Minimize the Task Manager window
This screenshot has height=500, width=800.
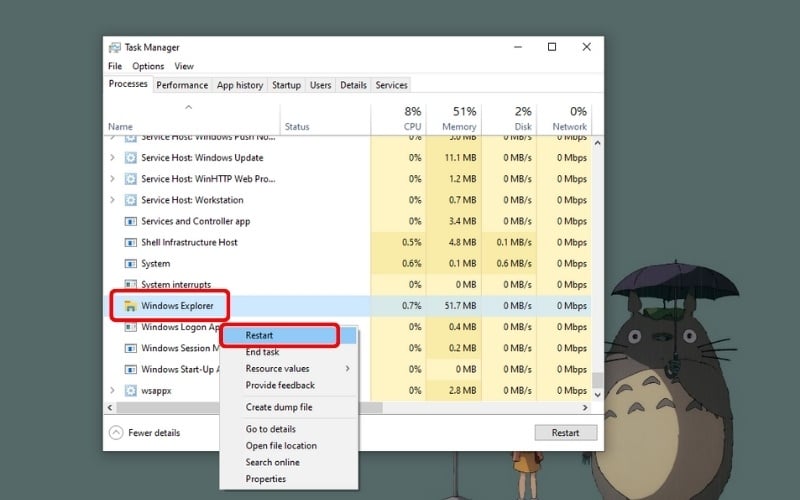[x=518, y=47]
